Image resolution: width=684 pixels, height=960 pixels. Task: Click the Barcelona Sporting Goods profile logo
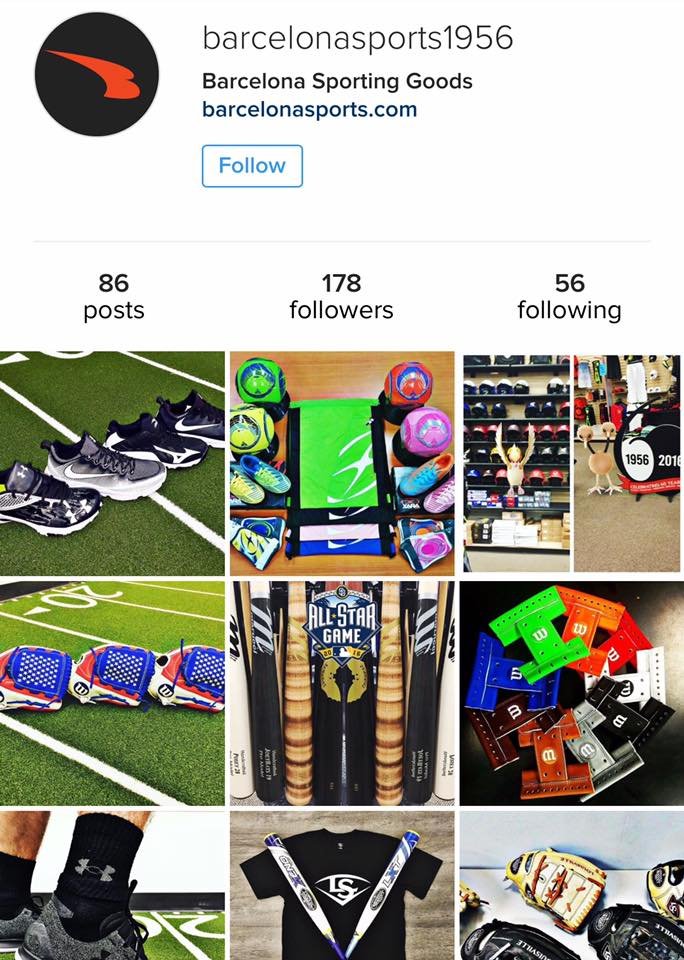(x=97, y=74)
